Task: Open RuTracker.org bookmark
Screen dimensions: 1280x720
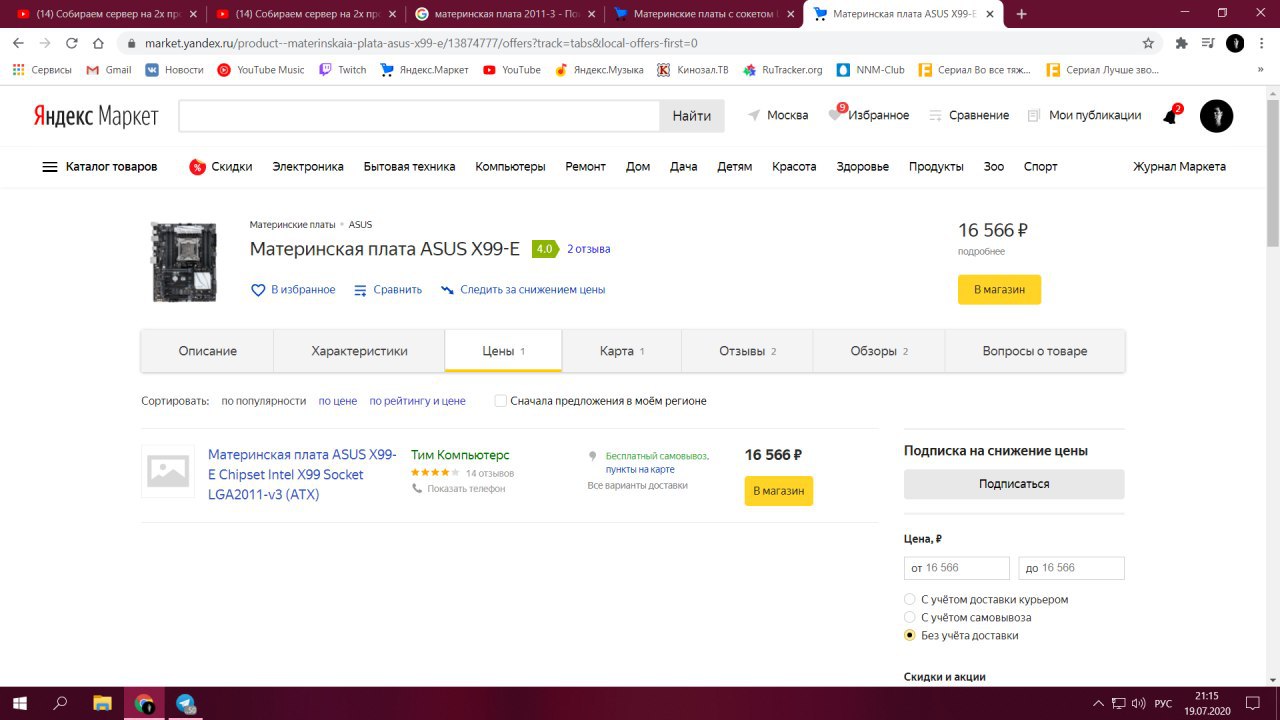Action: point(782,70)
